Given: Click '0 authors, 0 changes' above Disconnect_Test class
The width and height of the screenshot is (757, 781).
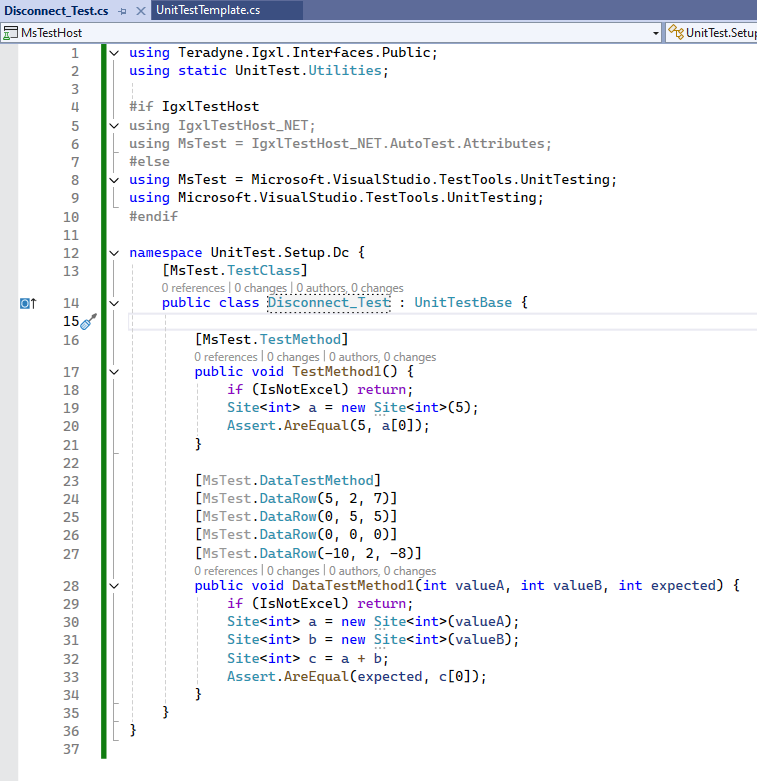Looking at the screenshot, I should 350,288.
